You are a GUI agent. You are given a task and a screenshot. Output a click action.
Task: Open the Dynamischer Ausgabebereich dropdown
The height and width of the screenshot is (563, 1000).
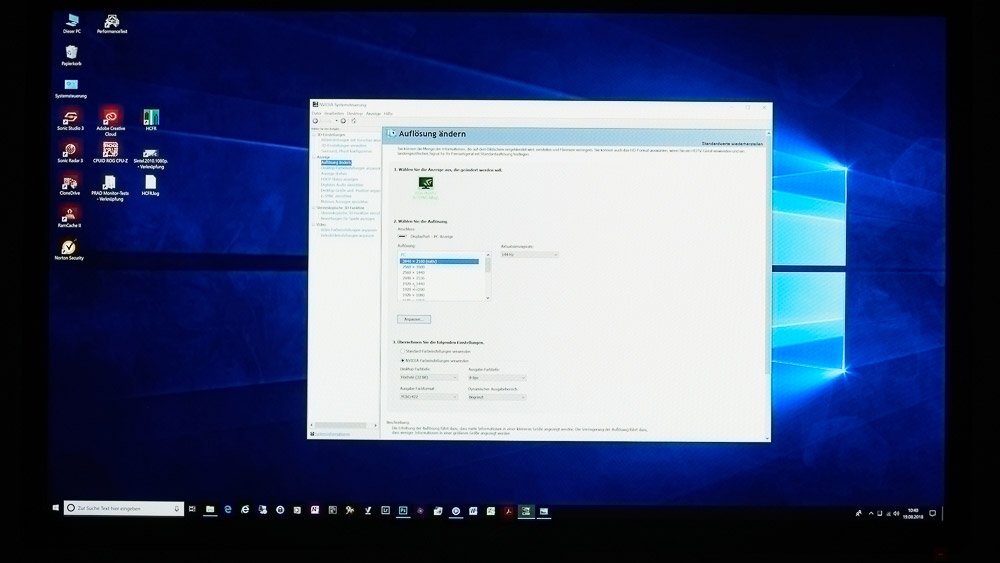tap(497, 397)
